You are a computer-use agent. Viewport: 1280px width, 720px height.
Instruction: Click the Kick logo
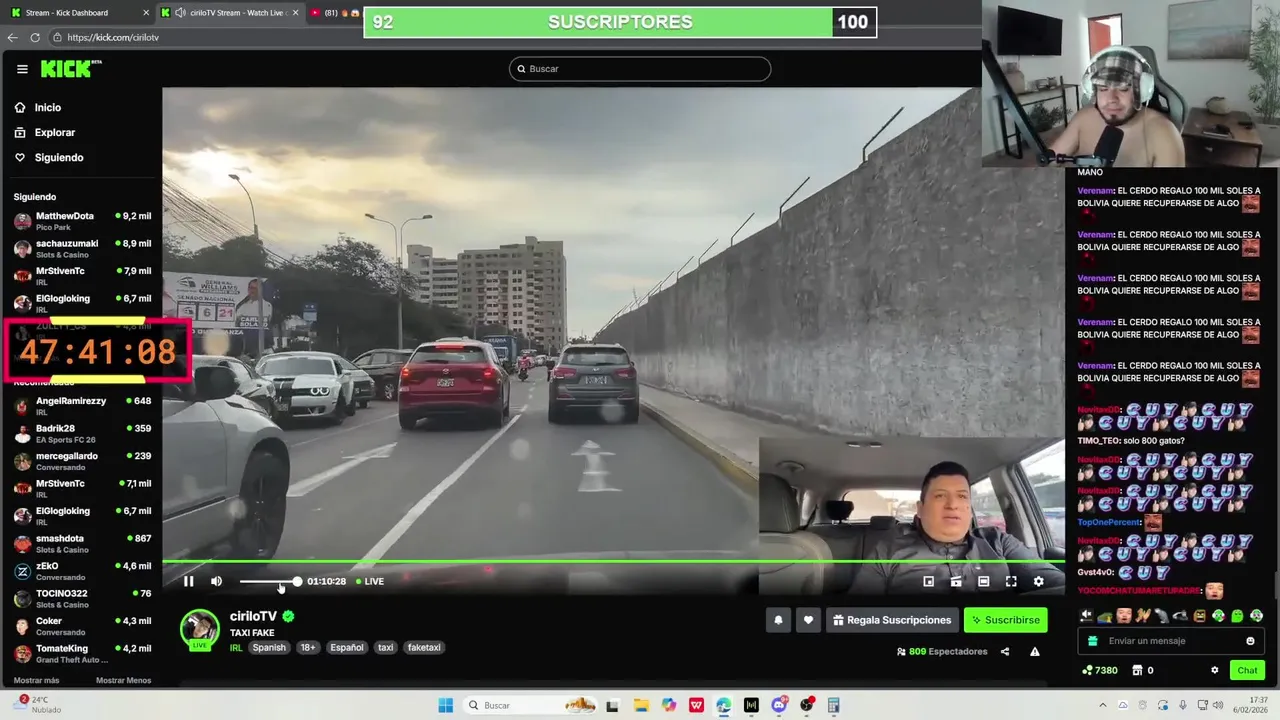(70, 68)
